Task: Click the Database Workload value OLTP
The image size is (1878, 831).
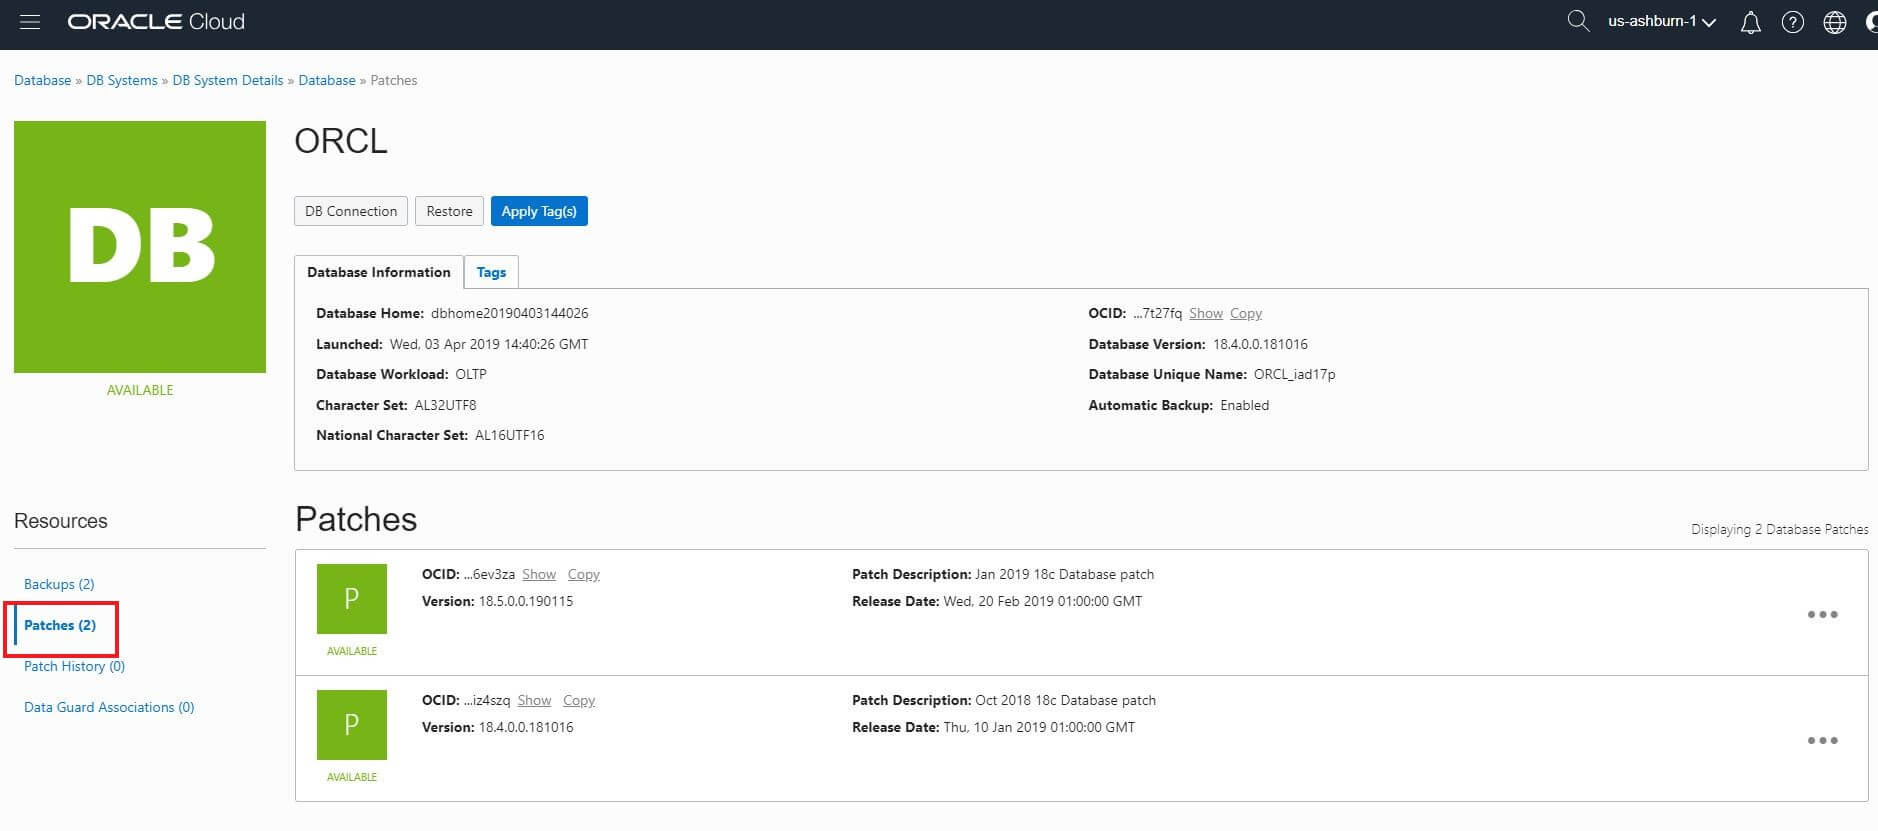Action: 471,374
